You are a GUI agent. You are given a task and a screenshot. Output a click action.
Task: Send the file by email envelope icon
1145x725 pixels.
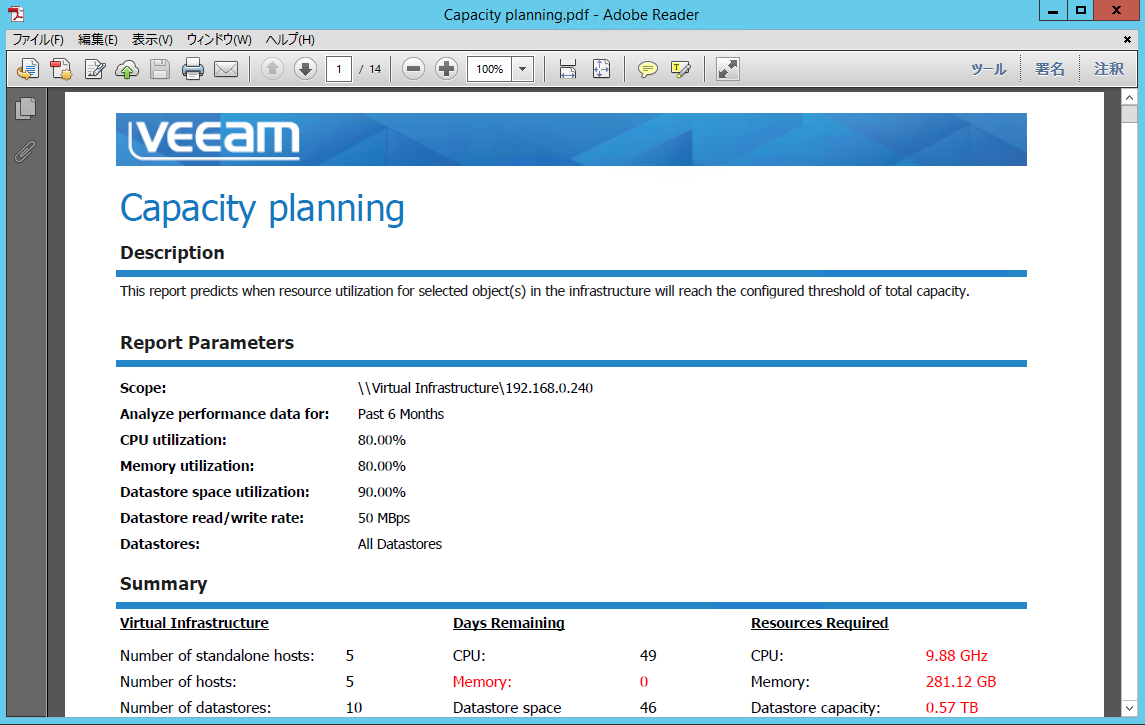coord(226,69)
